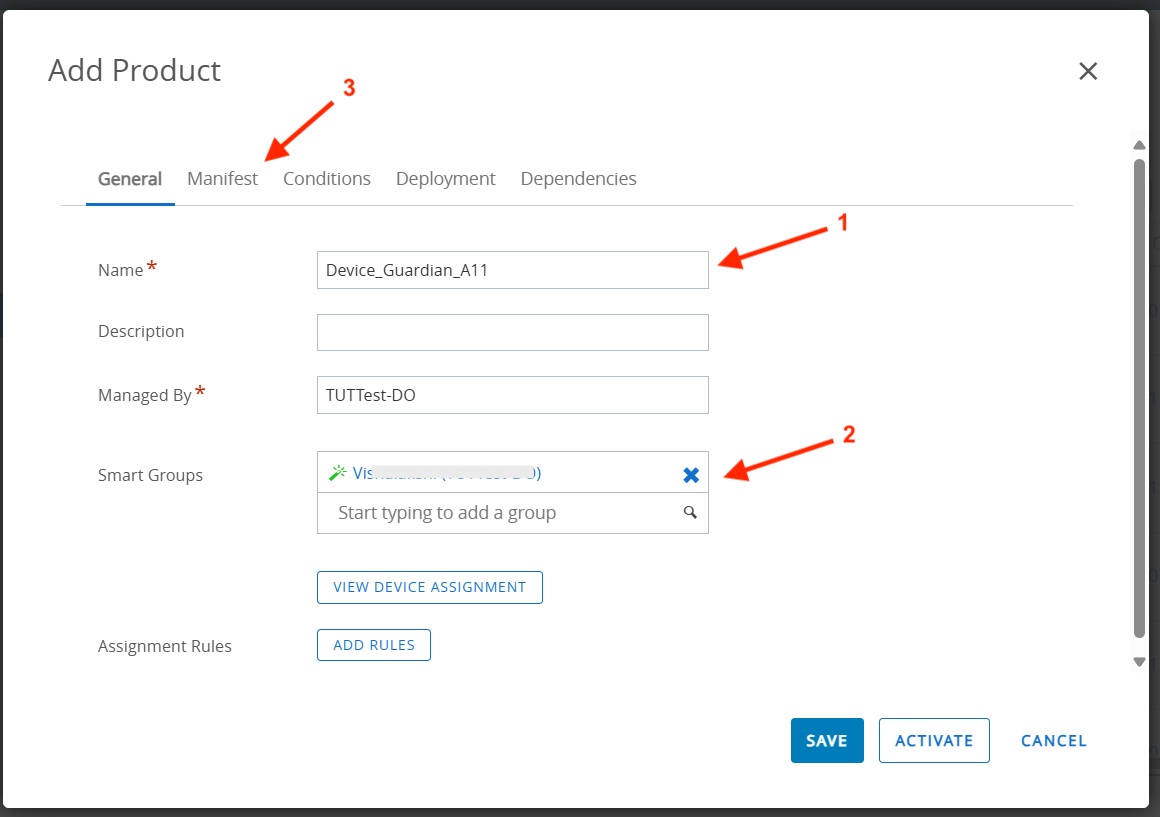Screen dimensions: 1160x817
Task: Select the General tab
Action: tap(130, 179)
